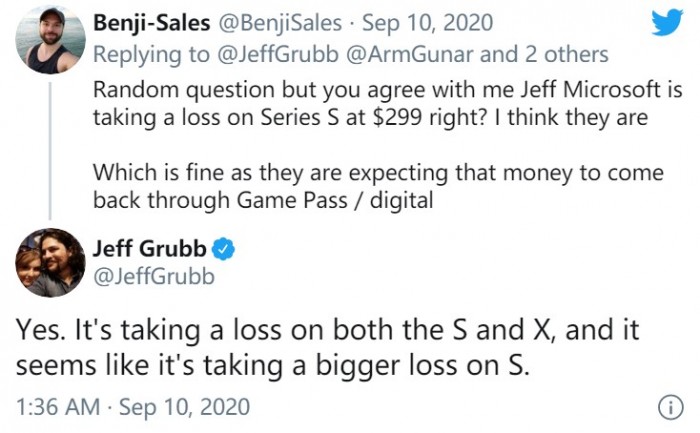Open Jeff Grubb's profile picture
The height and width of the screenshot is (433, 700).
pyautogui.click(x=49, y=262)
